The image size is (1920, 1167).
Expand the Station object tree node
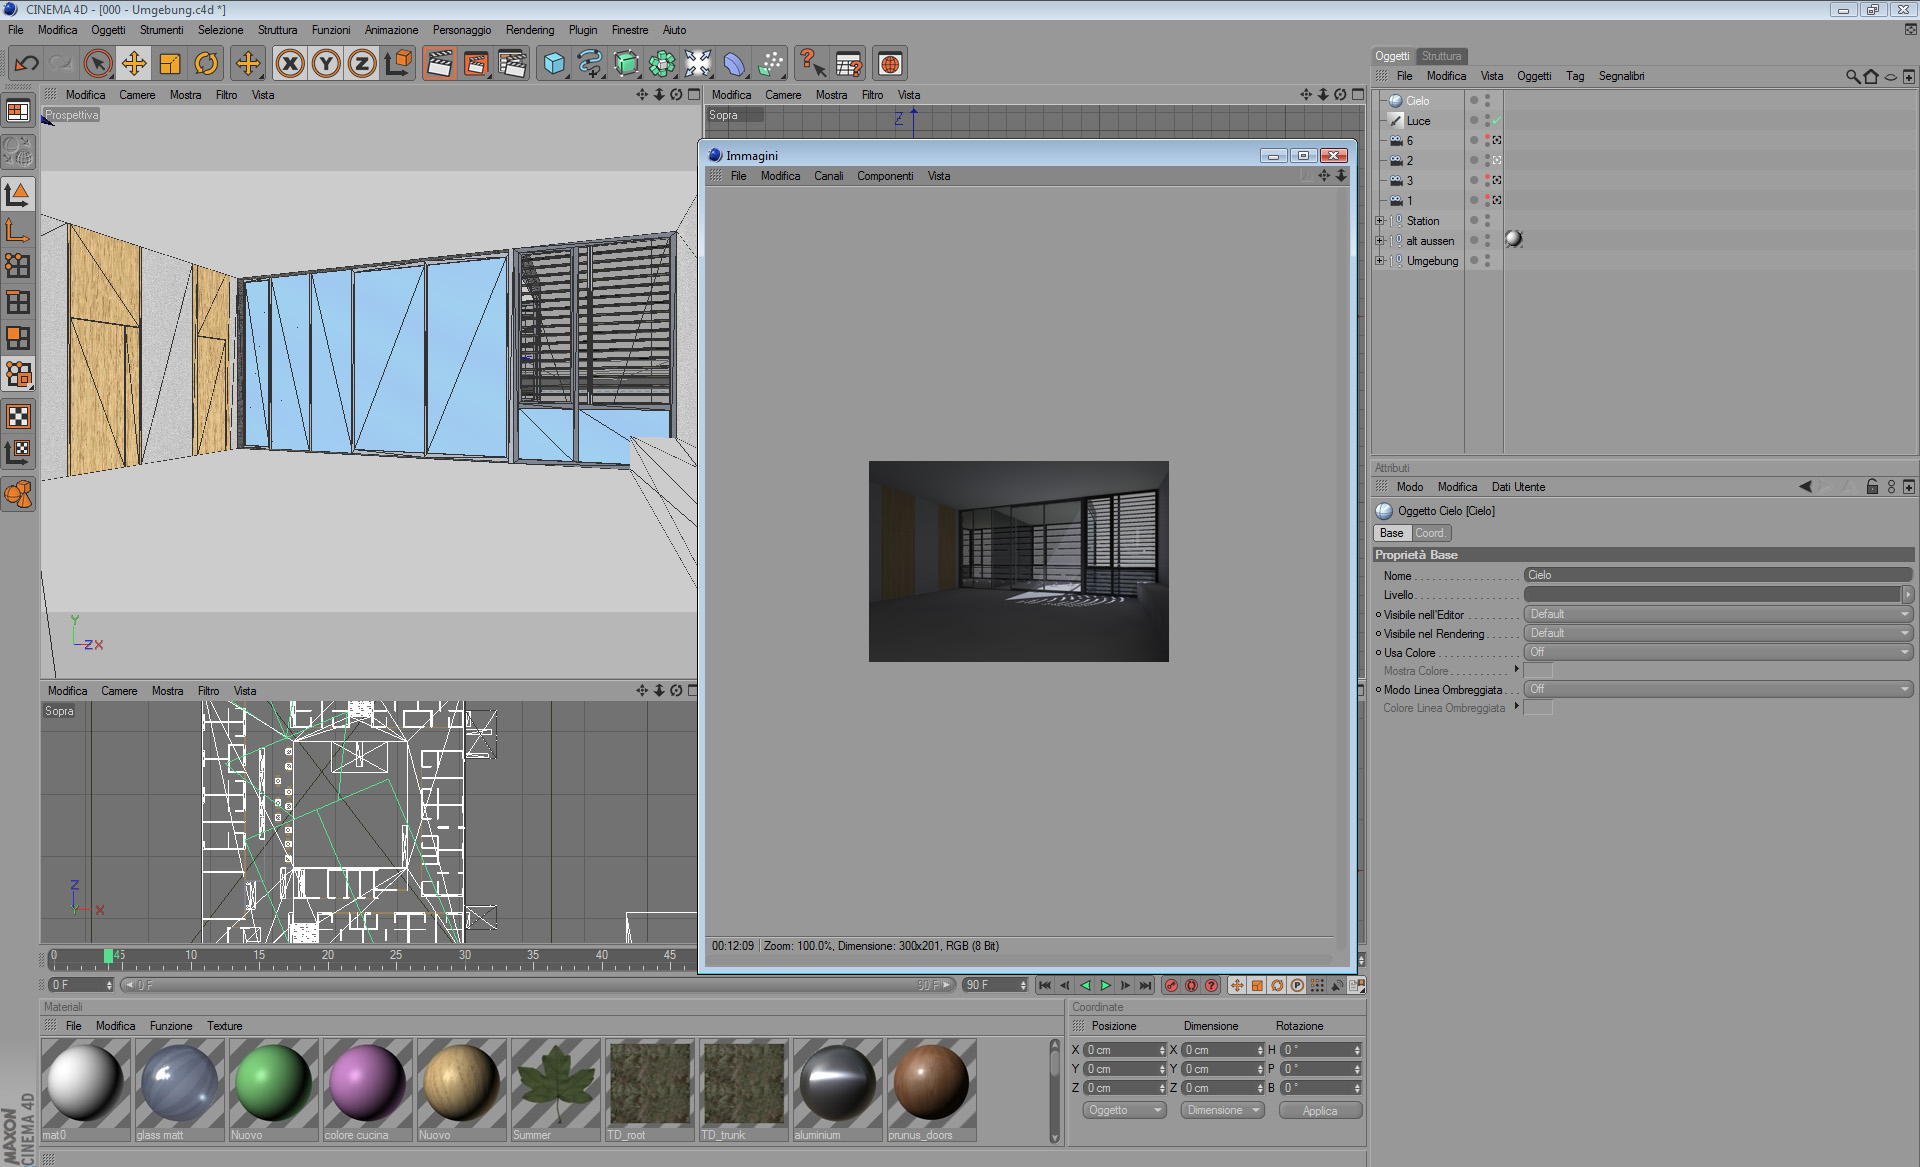1380,221
